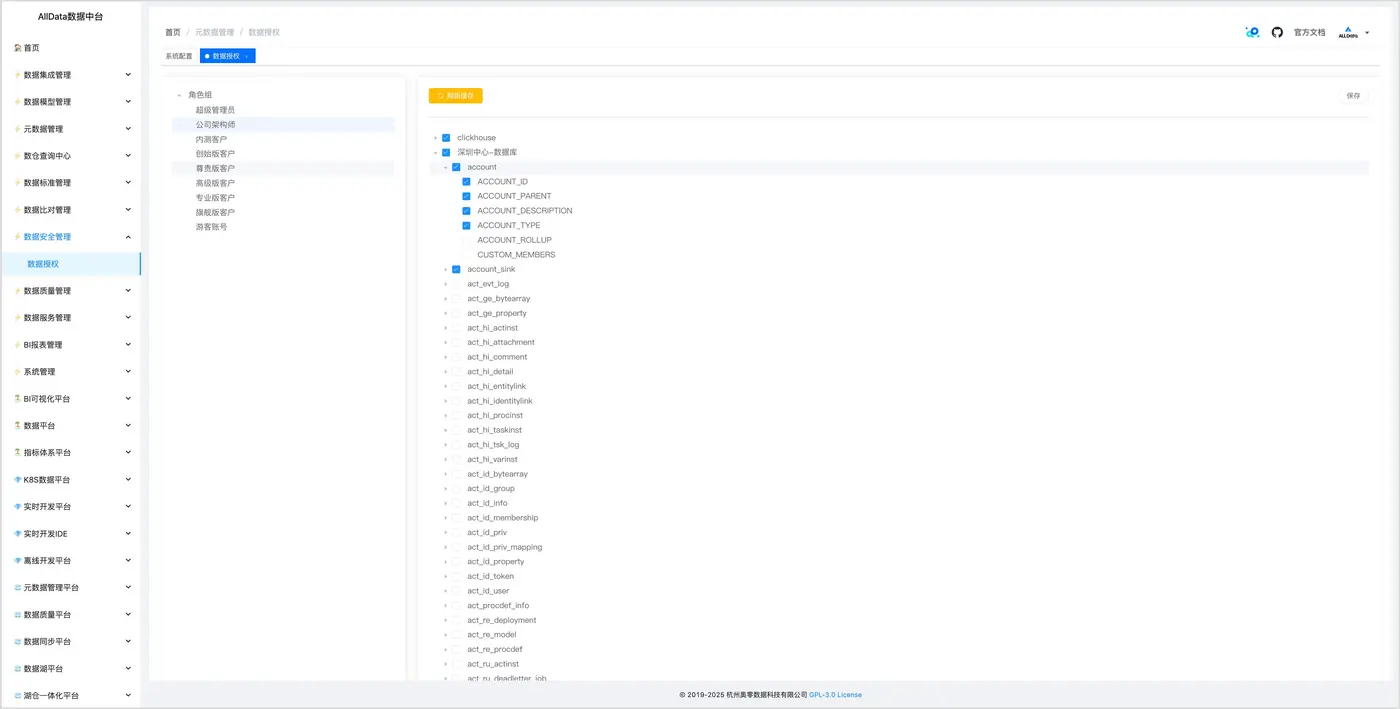Click the yellow refresh cache button
The height and width of the screenshot is (709, 1400).
pos(456,96)
